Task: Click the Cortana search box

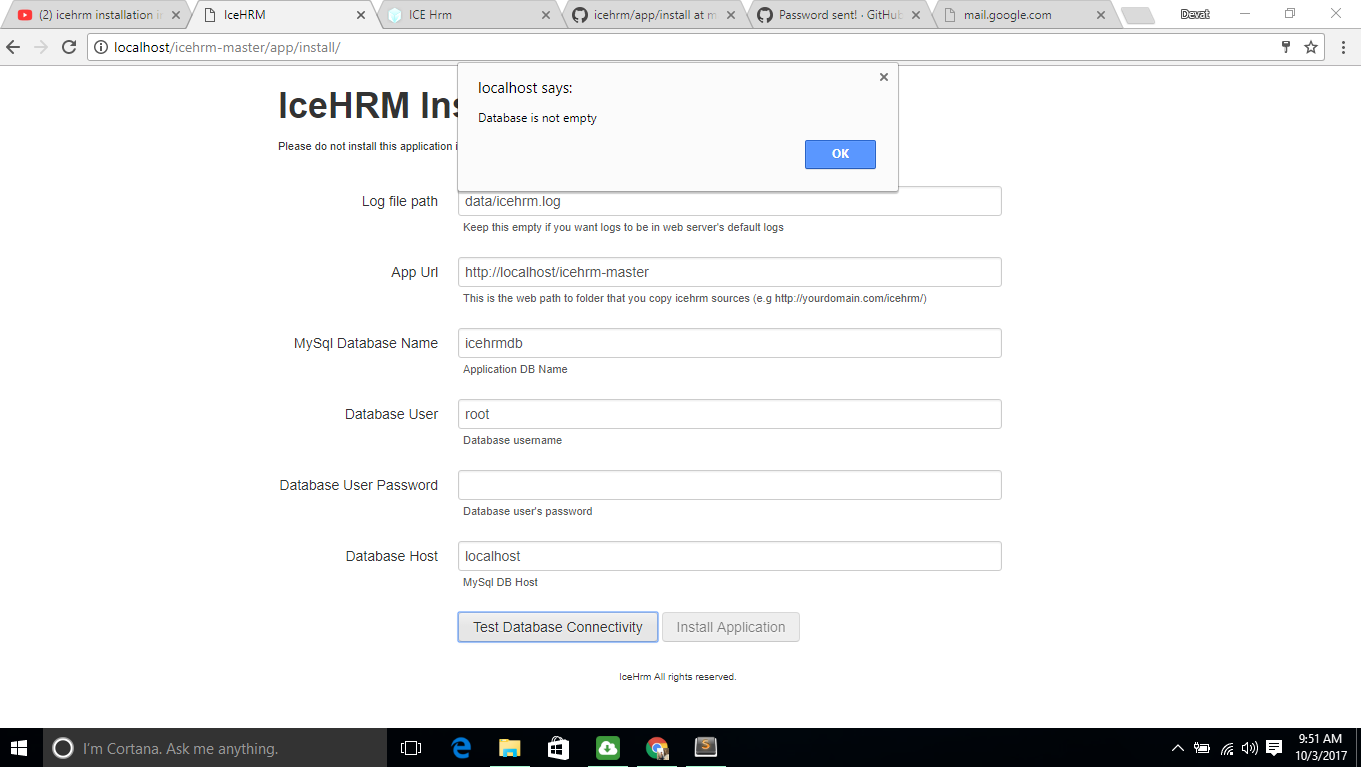Action: pos(215,748)
